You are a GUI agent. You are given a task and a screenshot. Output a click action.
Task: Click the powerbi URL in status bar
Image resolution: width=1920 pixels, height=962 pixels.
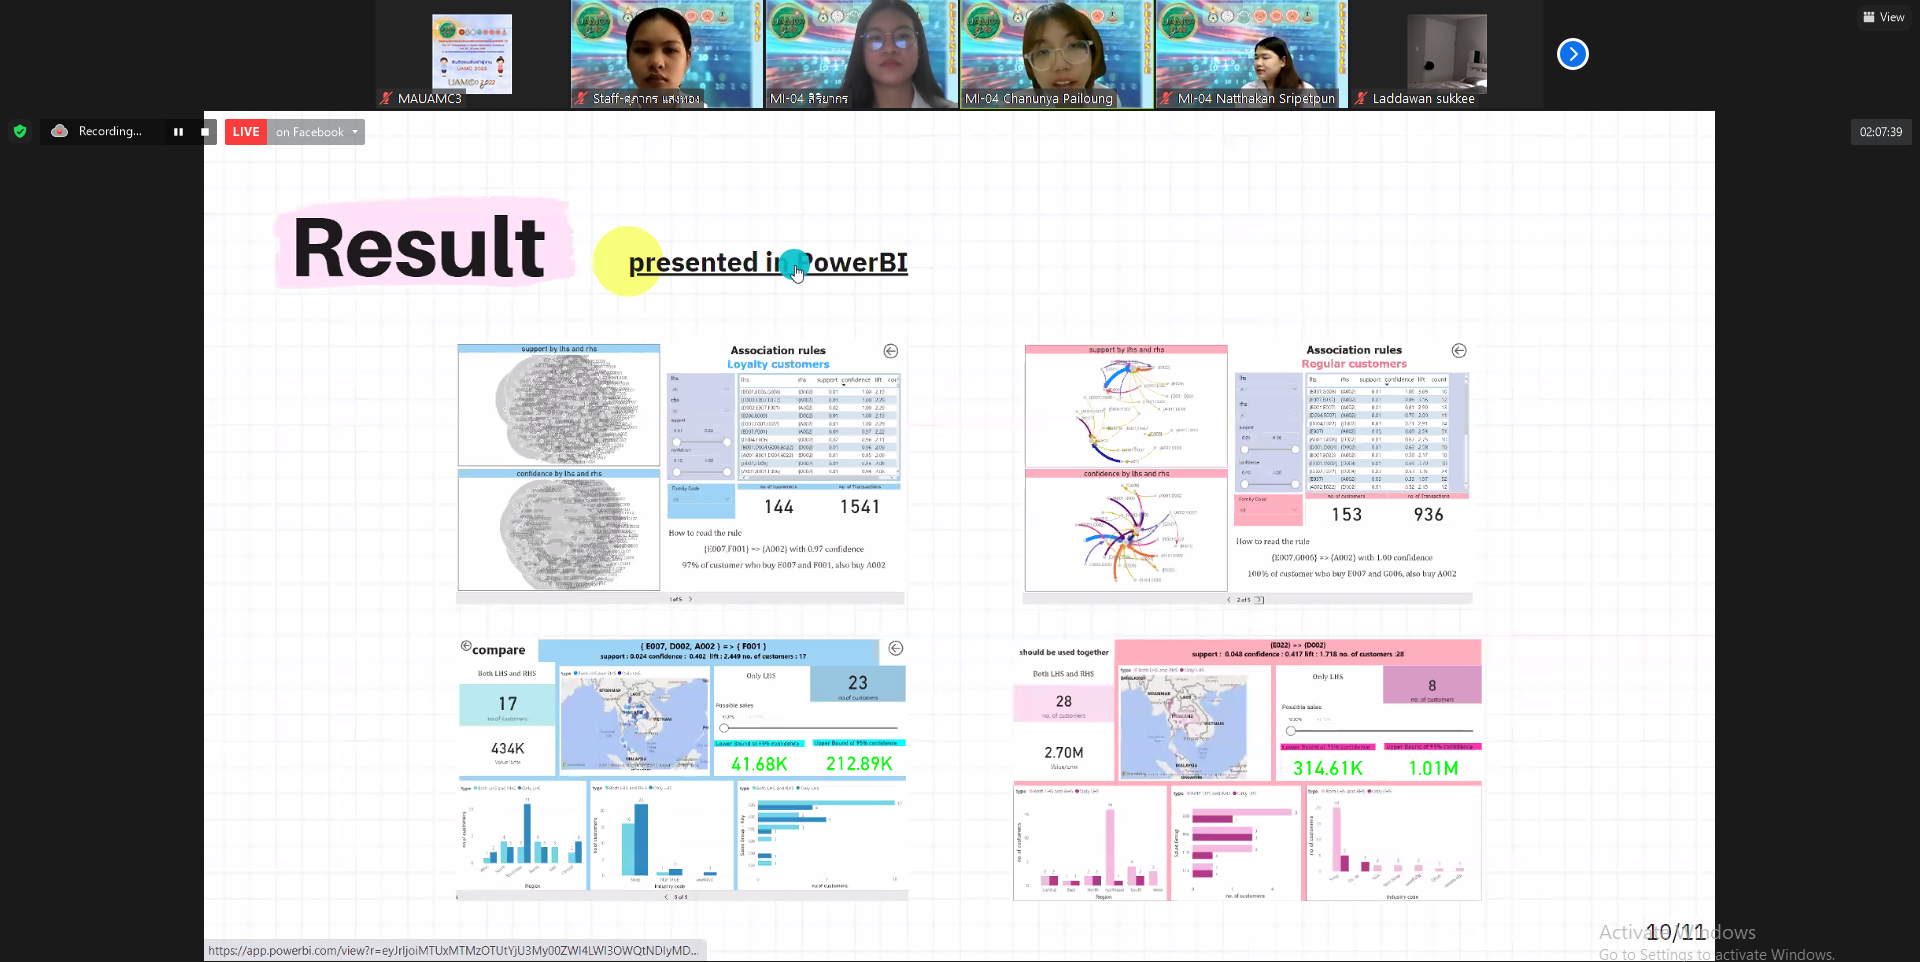[x=453, y=951]
